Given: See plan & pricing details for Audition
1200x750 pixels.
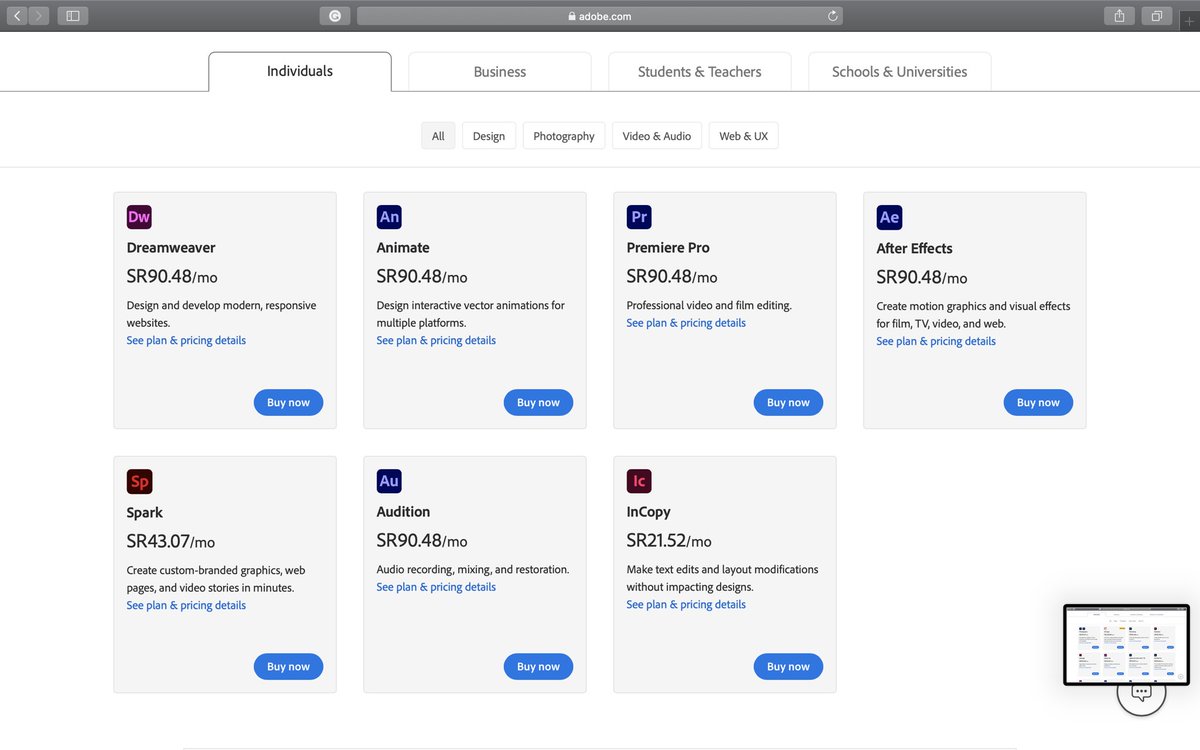Looking at the screenshot, I should [x=436, y=587].
